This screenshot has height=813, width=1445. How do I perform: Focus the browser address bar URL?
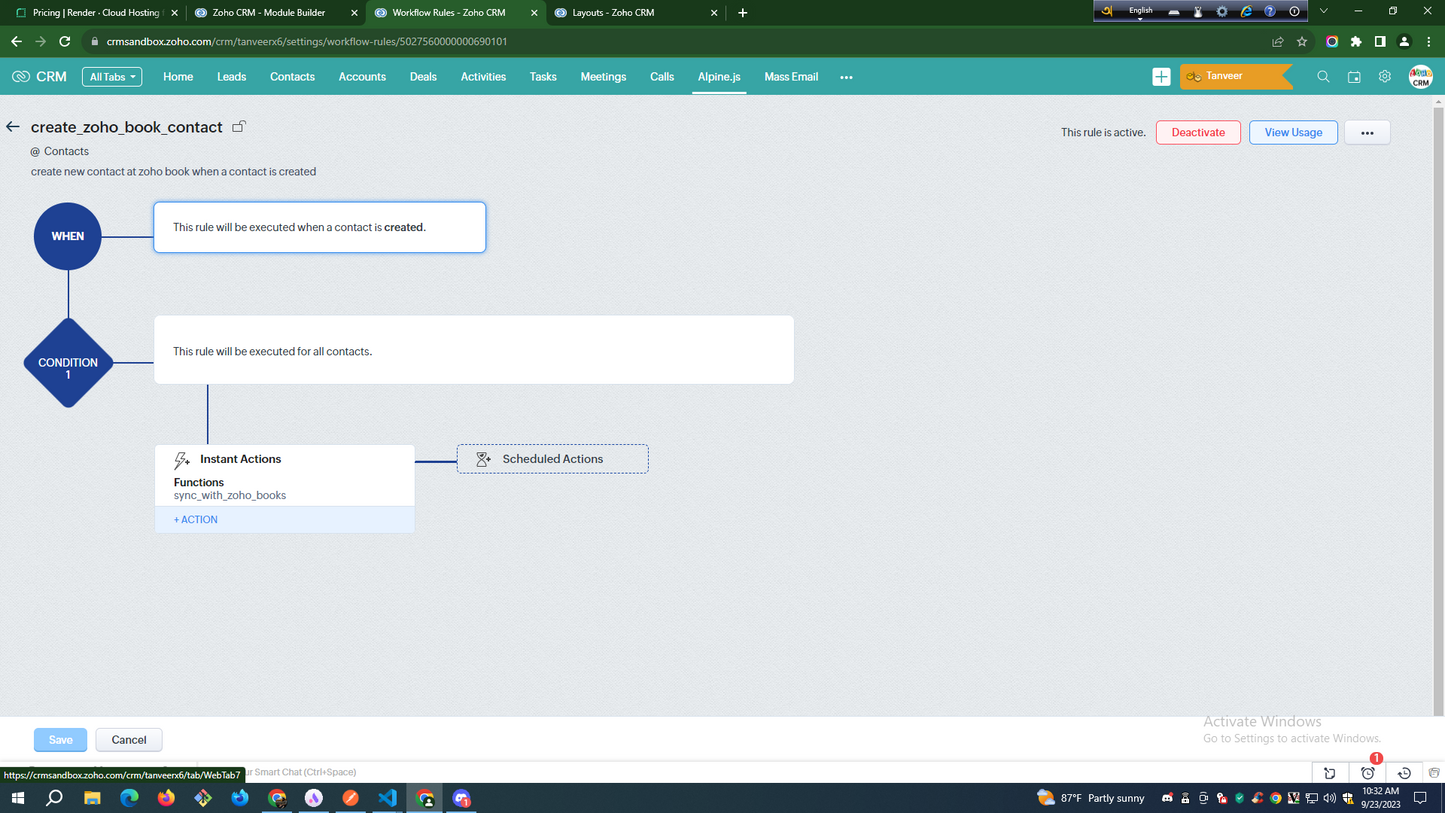coord(306,42)
